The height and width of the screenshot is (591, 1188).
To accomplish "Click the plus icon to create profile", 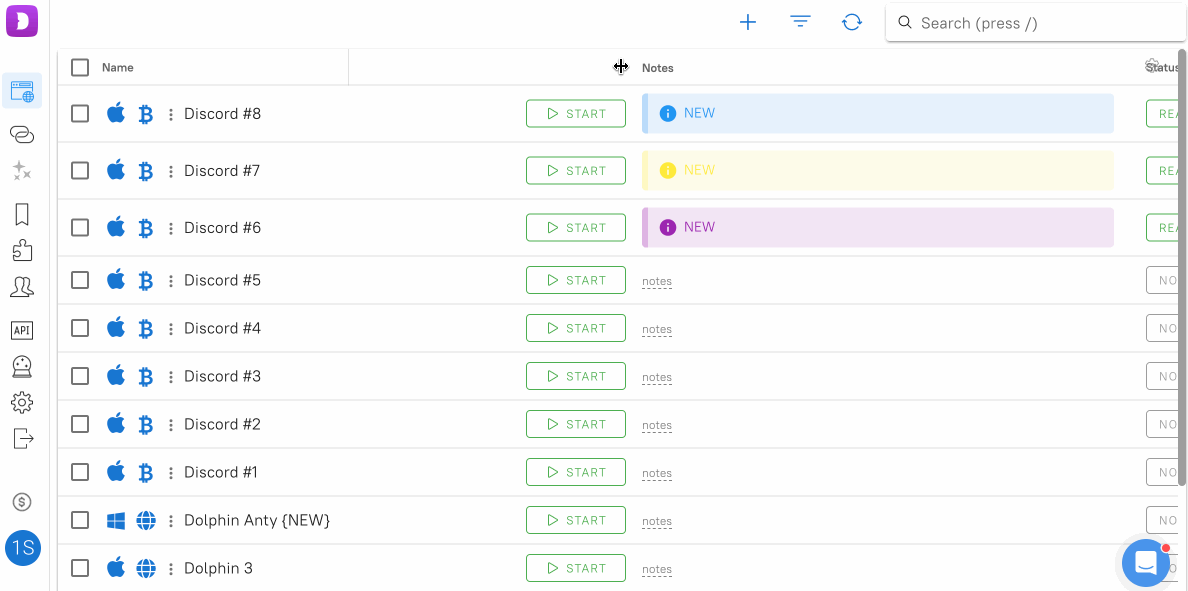I will click(747, 22).
